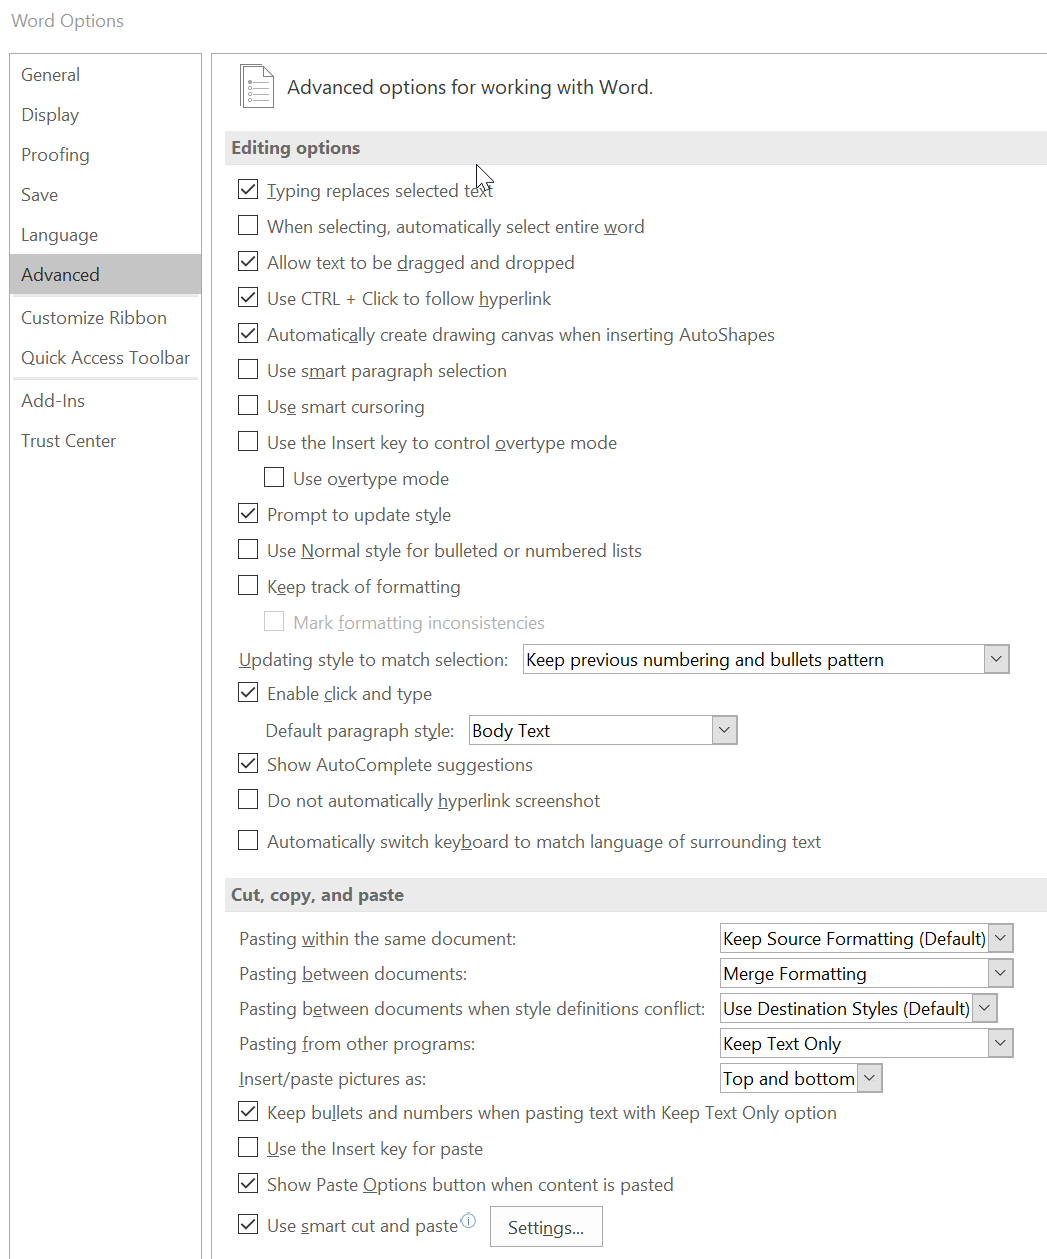The image size is (1047, 1259).
Task: Toggle Show AutoComplete suggestions checkbox
Action: point(248,764)
